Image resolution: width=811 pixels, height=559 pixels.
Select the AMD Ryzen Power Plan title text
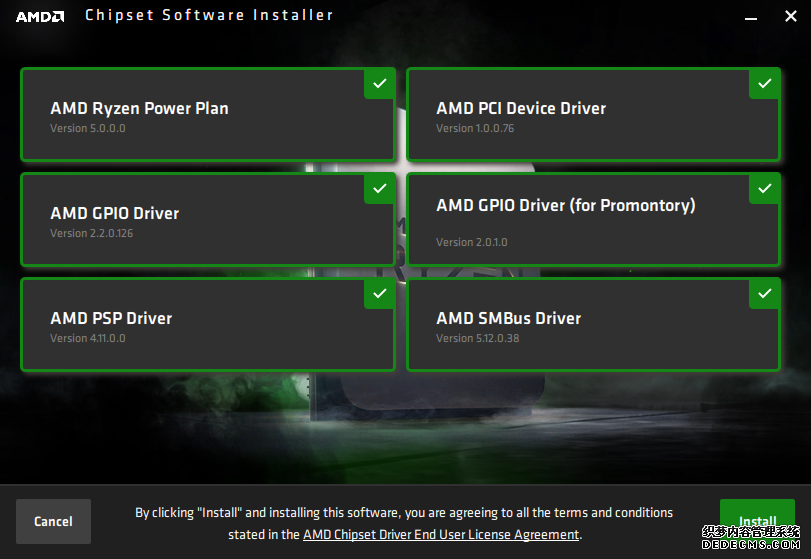tap(139, 109)
